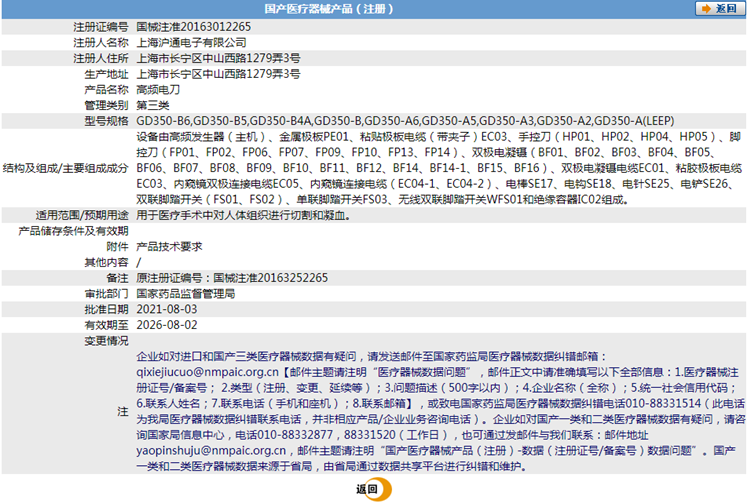This screenshot has height=503, width=750.
Task: Click approval department 国家药品监督管理局
Action: (186, 294)
